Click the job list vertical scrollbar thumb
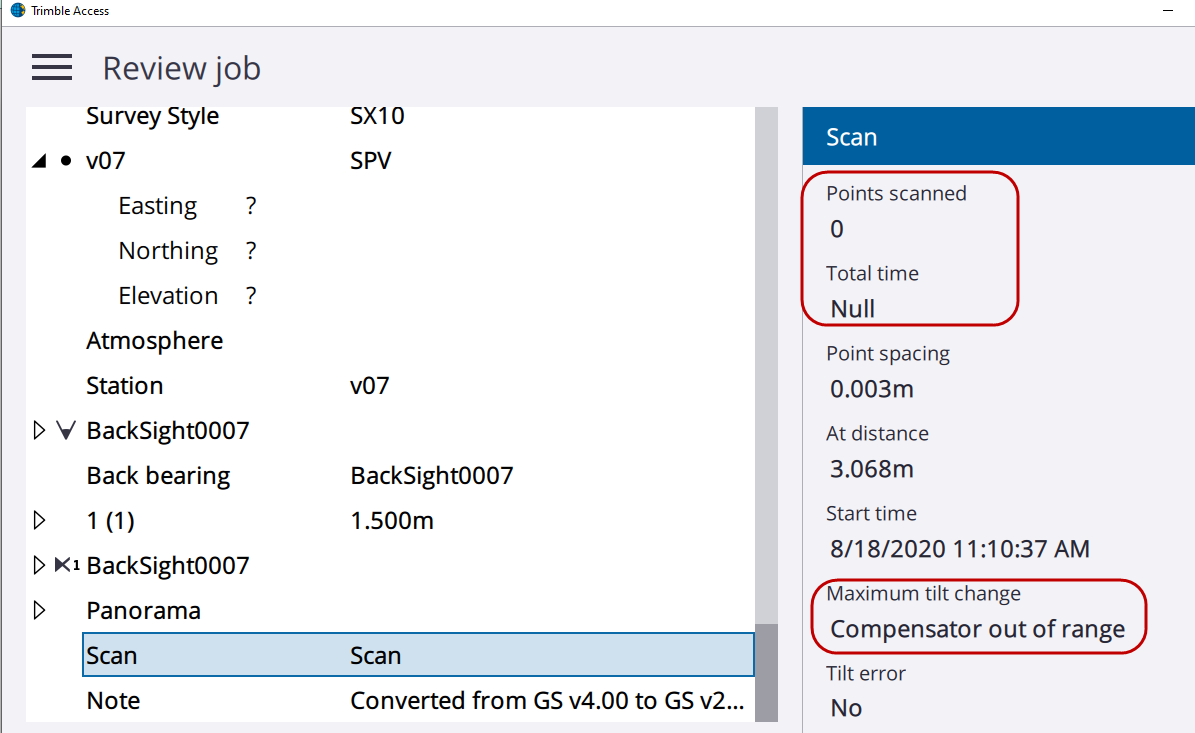The image size is (1195, 733). (x=766, y=670)
